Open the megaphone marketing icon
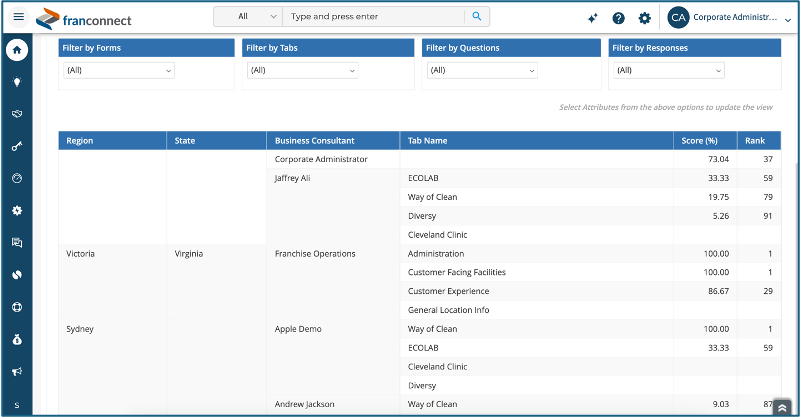 (x=17, y=372)
